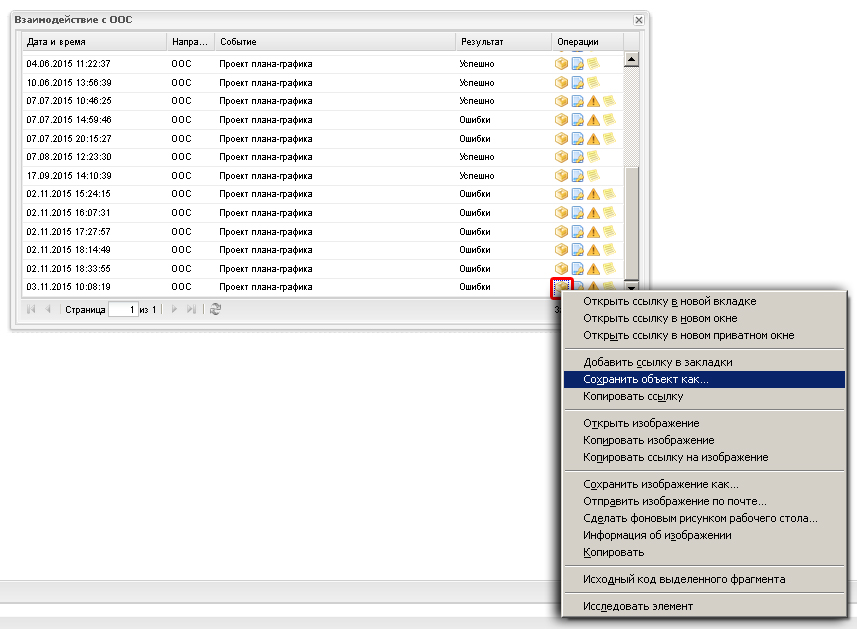Click signed document icon in 04.06.2015 row
This screenshot has height=629, width=857.
tap(577, 64)
